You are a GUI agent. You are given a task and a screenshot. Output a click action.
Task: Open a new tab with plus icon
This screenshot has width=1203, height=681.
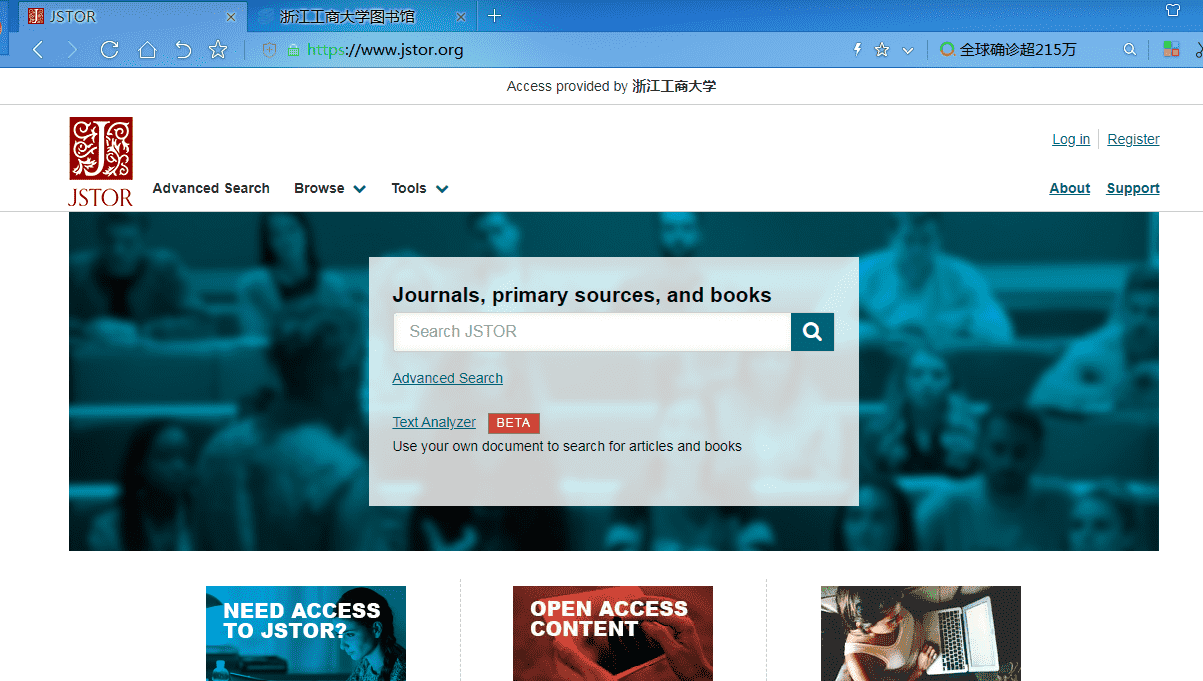coord(494,16)
